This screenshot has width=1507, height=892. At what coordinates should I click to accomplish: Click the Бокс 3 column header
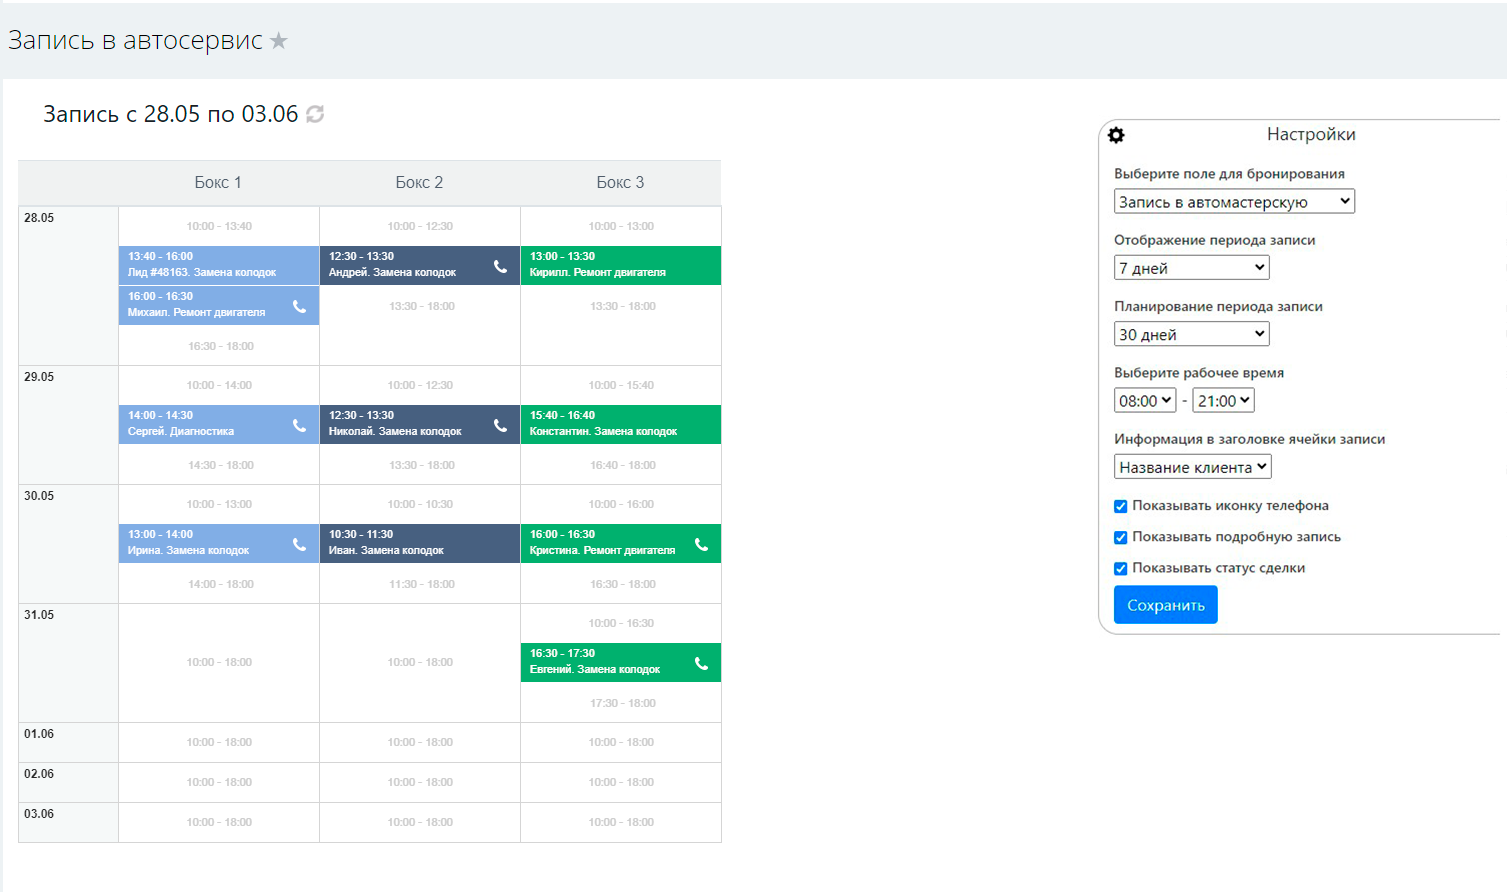tap(620, 182)
